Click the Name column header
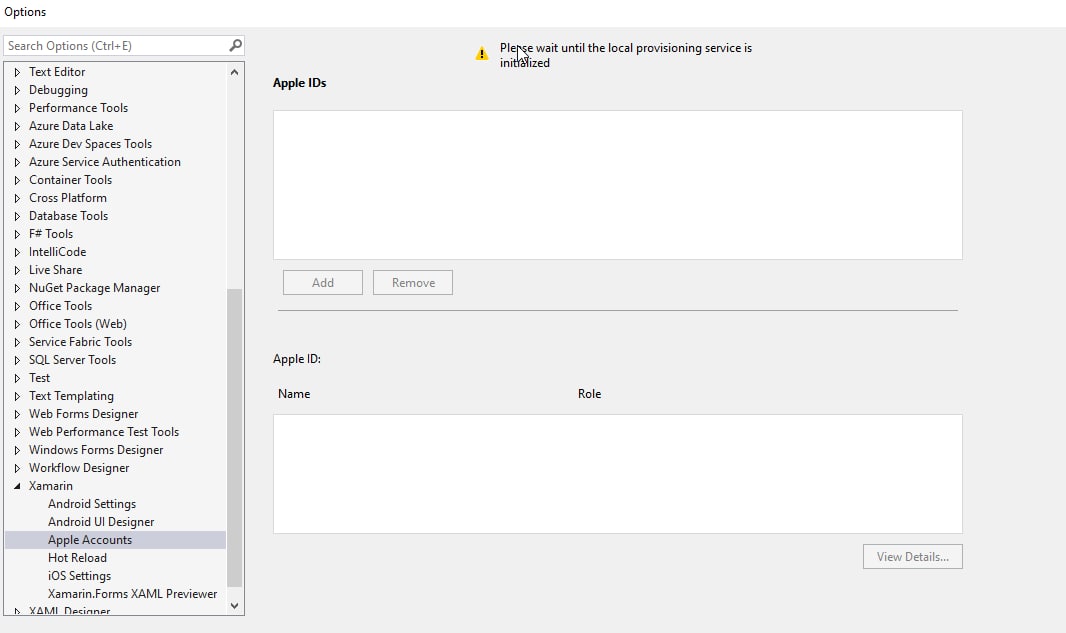Viewport: 1066px width, 633px height. click(x=294, y=394)
